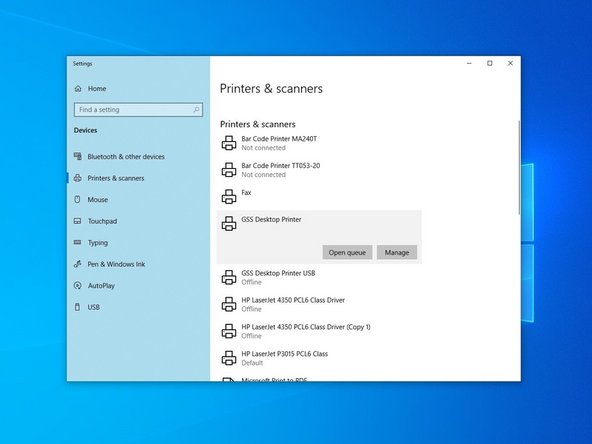Select Bar Code Printer TT053-20 entry
The image size is (592, 444).
(x=281, y=166)
